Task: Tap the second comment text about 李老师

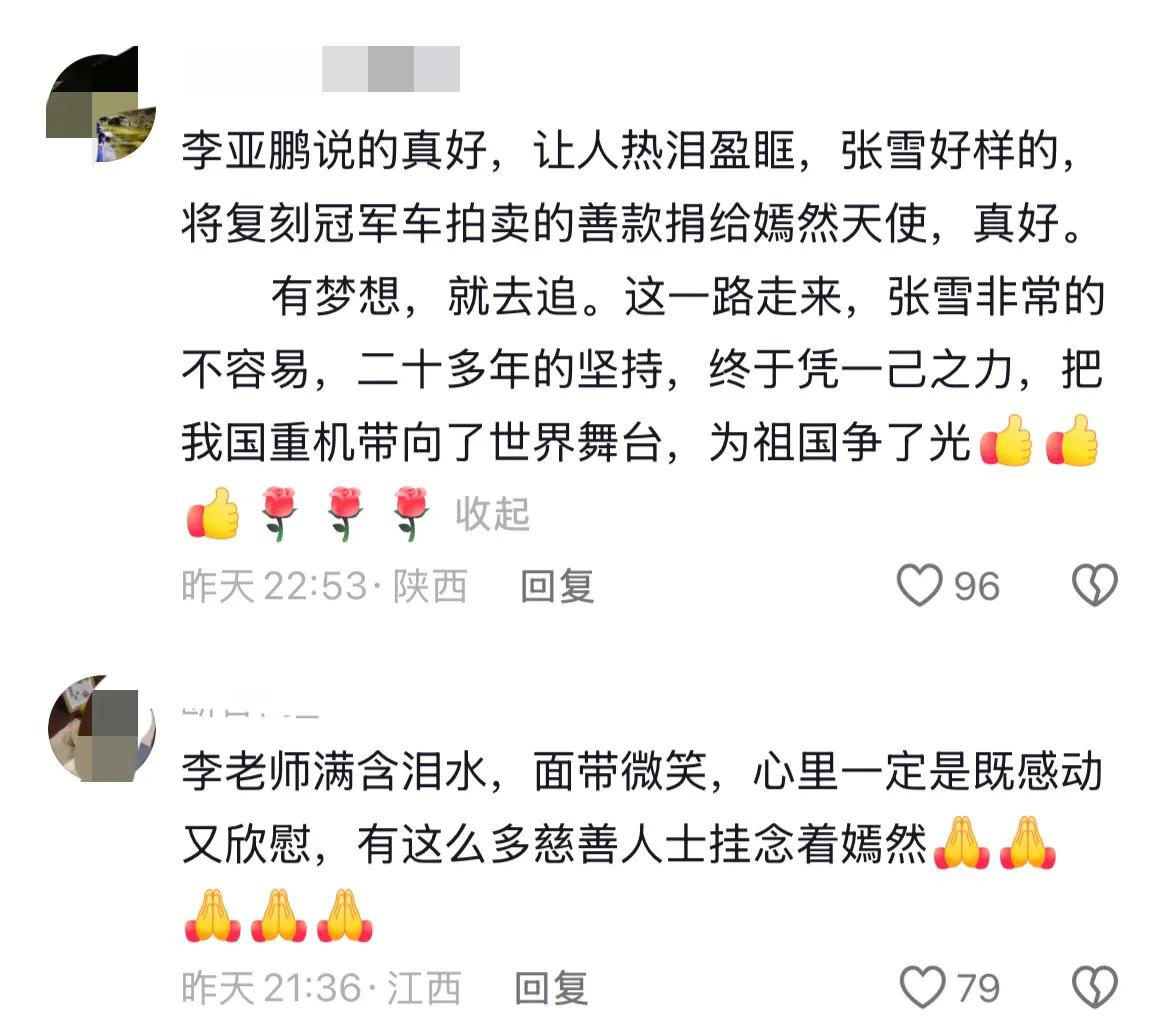Action: click(x=642, y=843)
